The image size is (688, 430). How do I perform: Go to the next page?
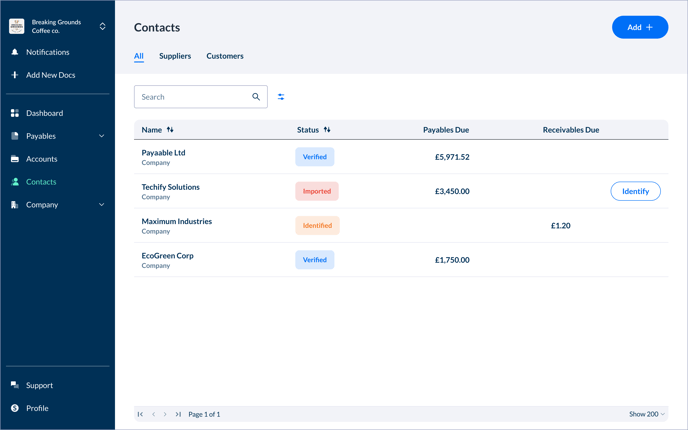[165, 414]
